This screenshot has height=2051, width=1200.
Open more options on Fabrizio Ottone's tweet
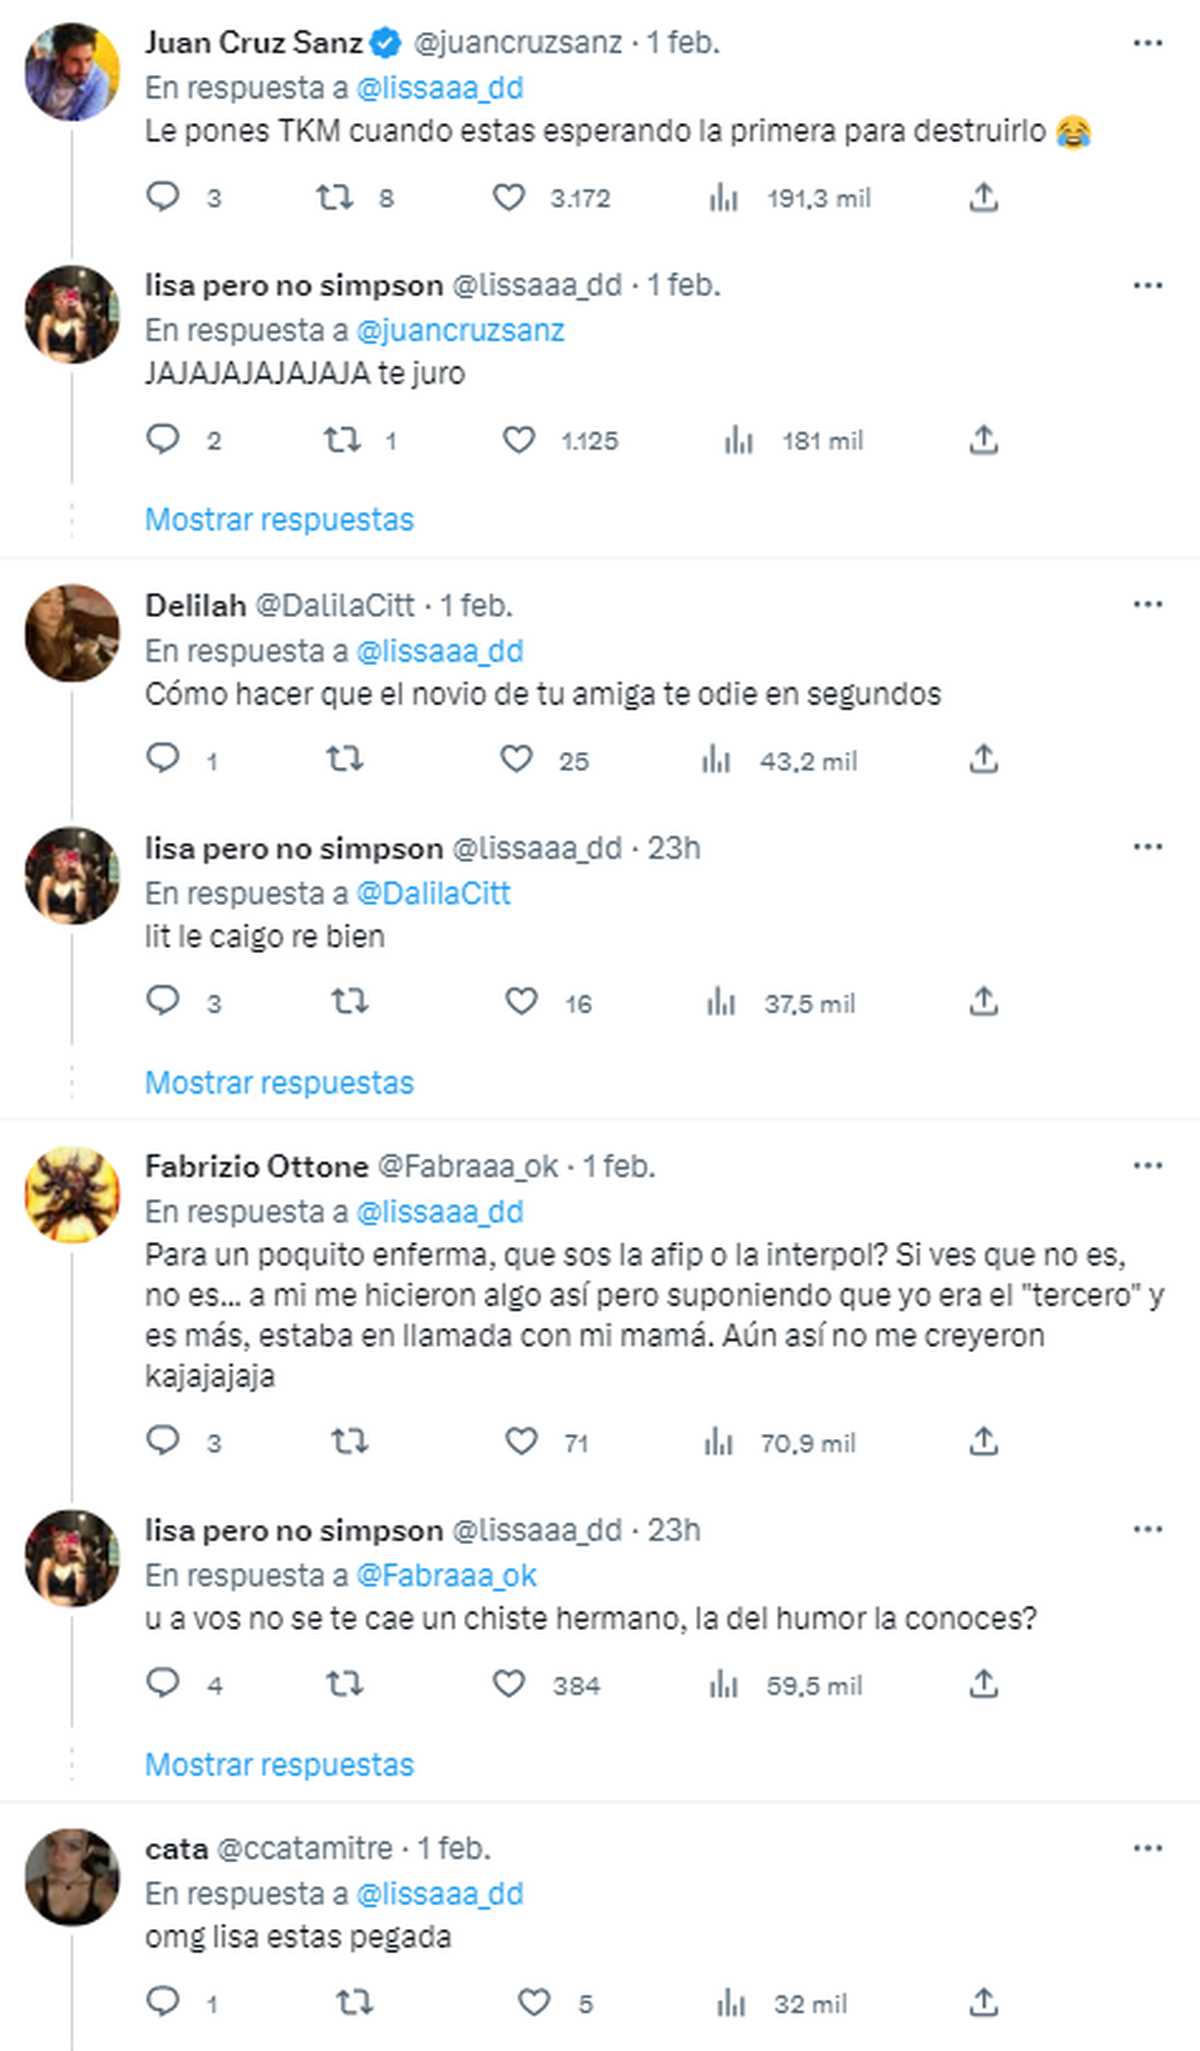coord(1147,1166)
